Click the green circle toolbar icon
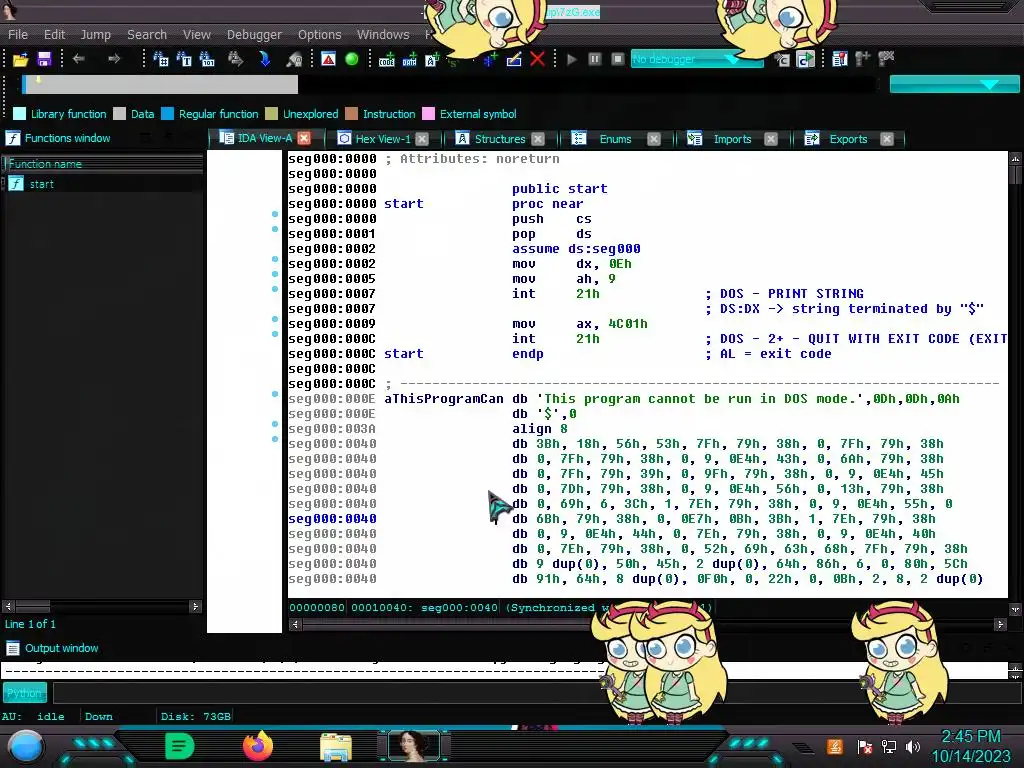 pyautogui.click(x=351, y=59)
